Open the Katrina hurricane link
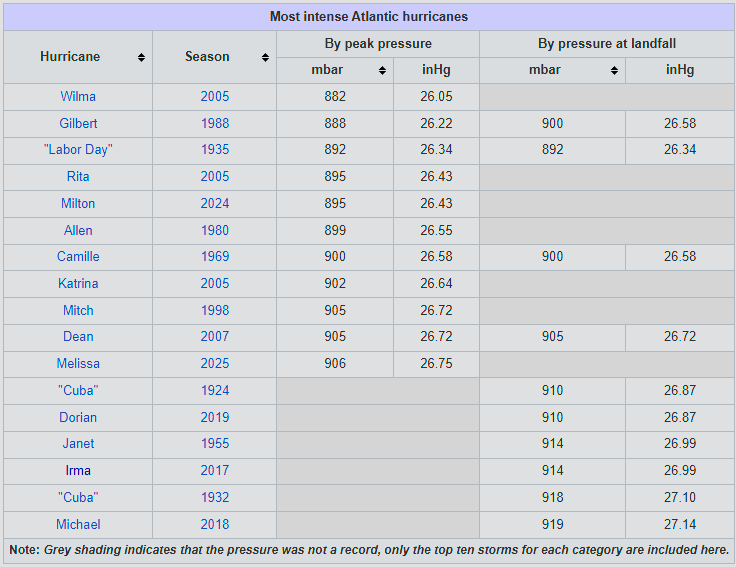Screen dimensions: 736x567 [78, 283]
